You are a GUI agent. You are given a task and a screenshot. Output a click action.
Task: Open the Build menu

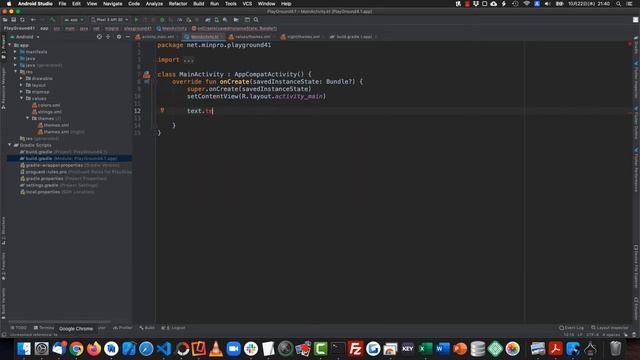pos(199,4)
